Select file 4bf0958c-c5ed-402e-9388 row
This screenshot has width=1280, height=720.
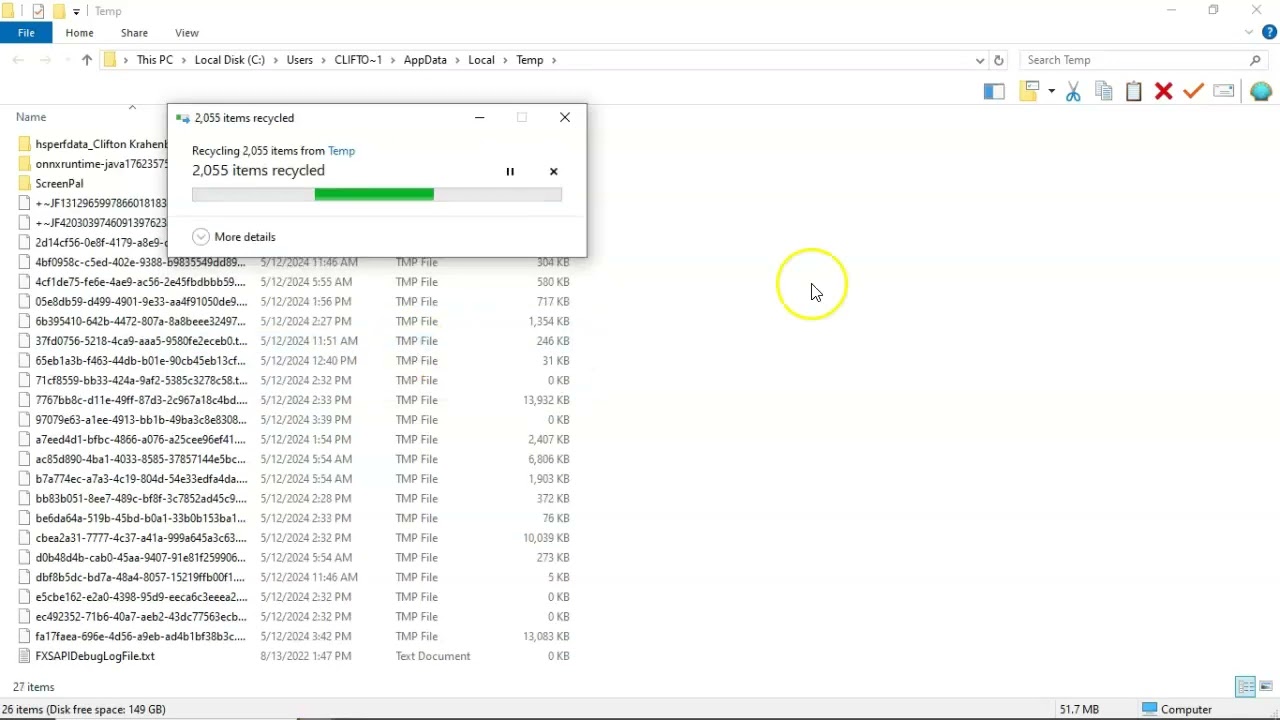coord(295,262)
